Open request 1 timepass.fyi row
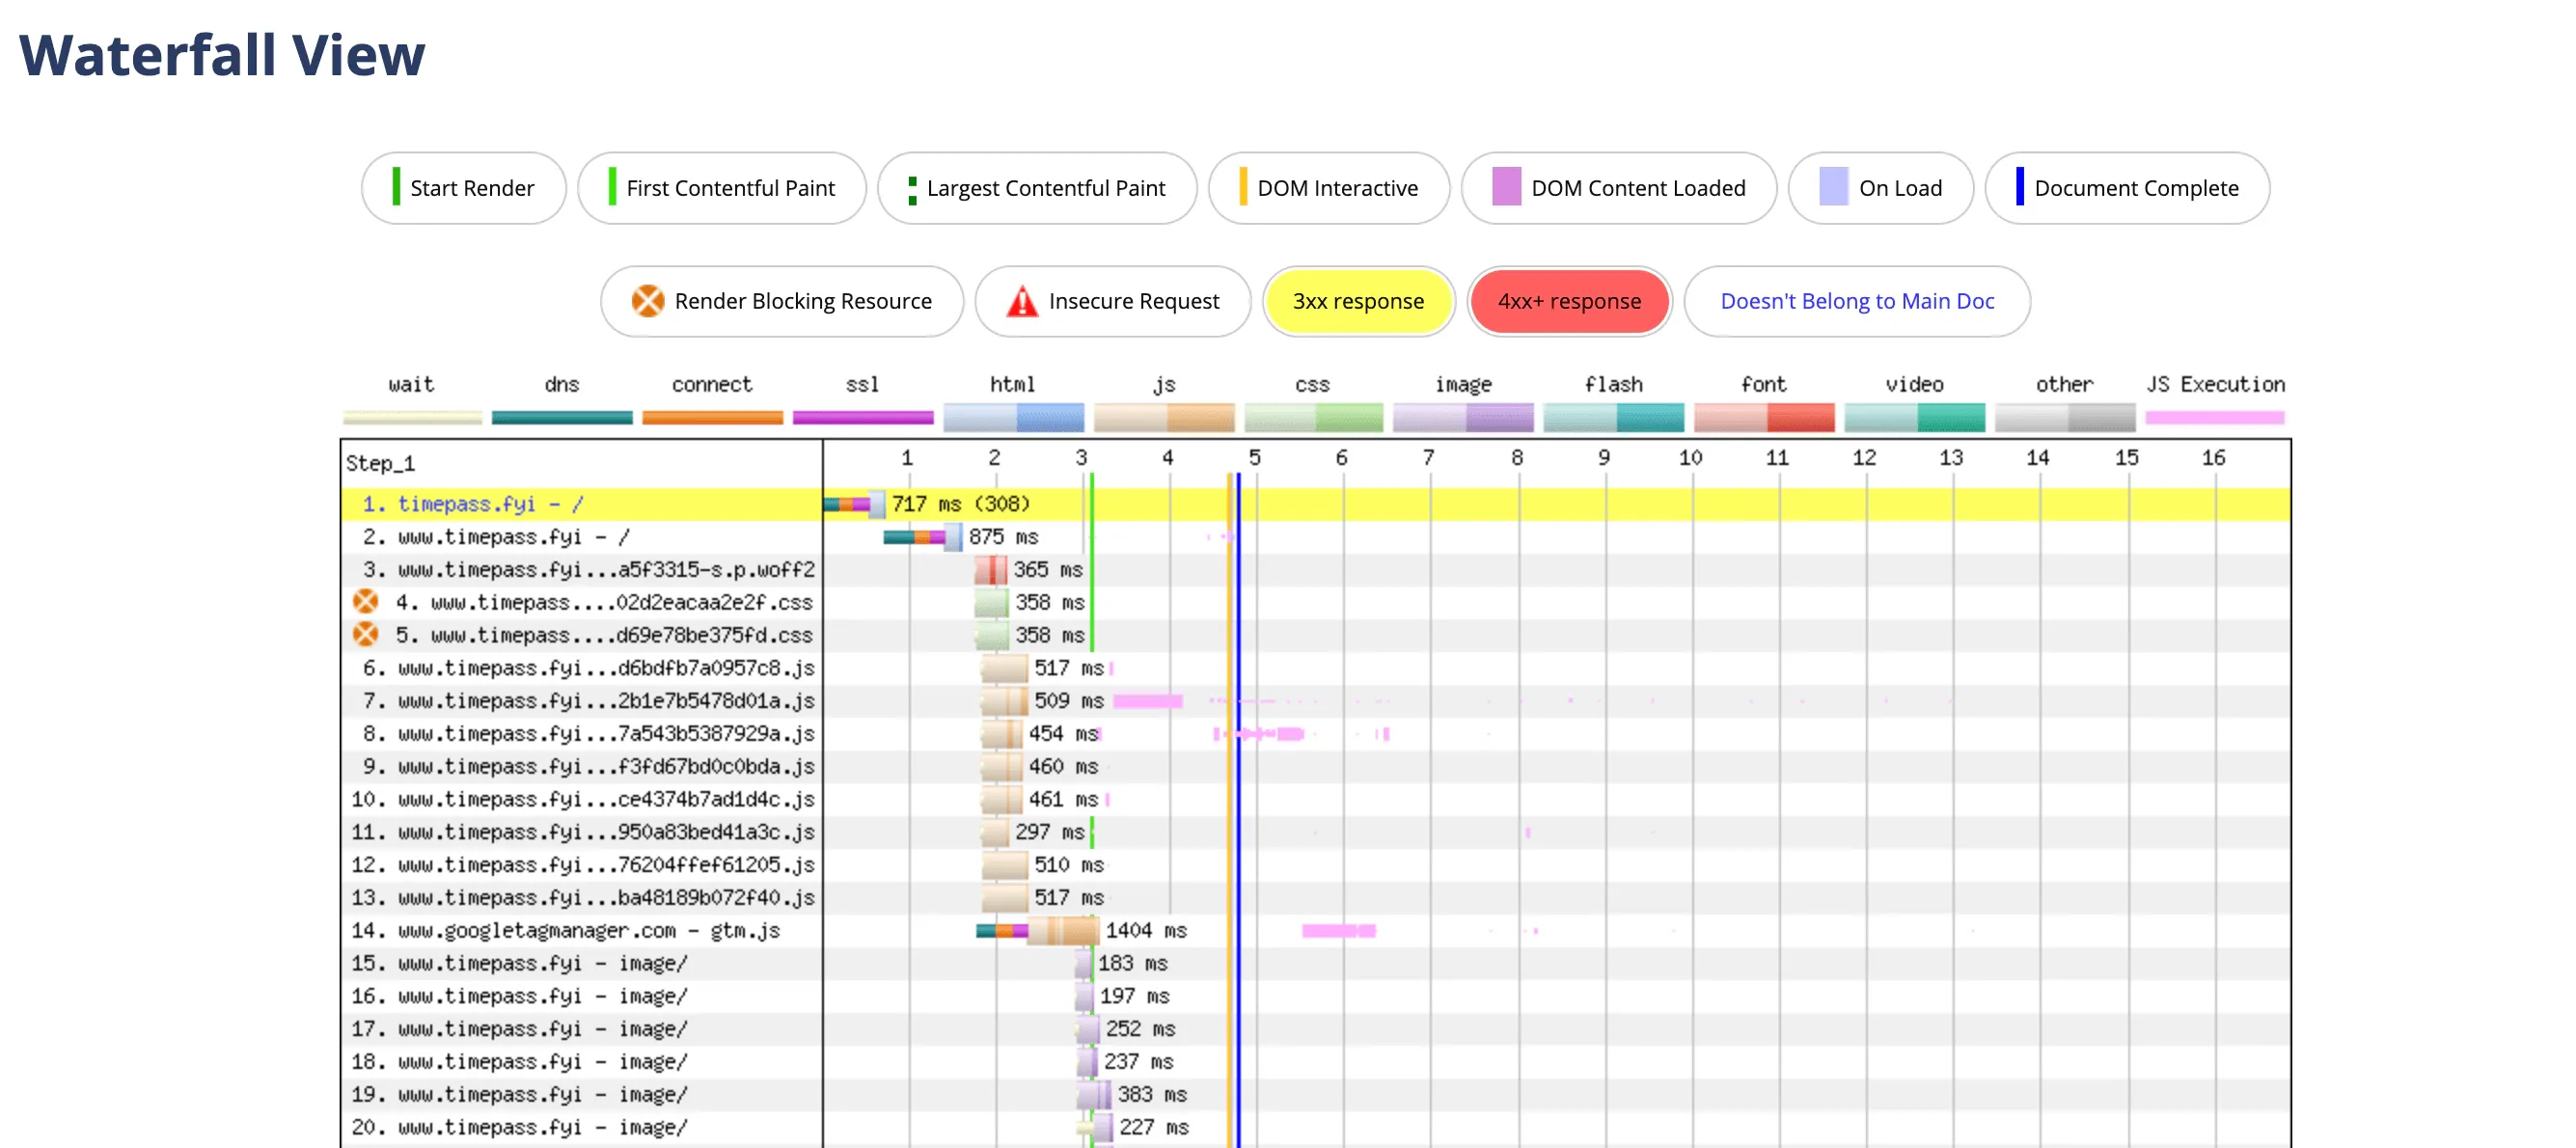The height and width of the screenshot is (1148, 2576). pos(471,504)
